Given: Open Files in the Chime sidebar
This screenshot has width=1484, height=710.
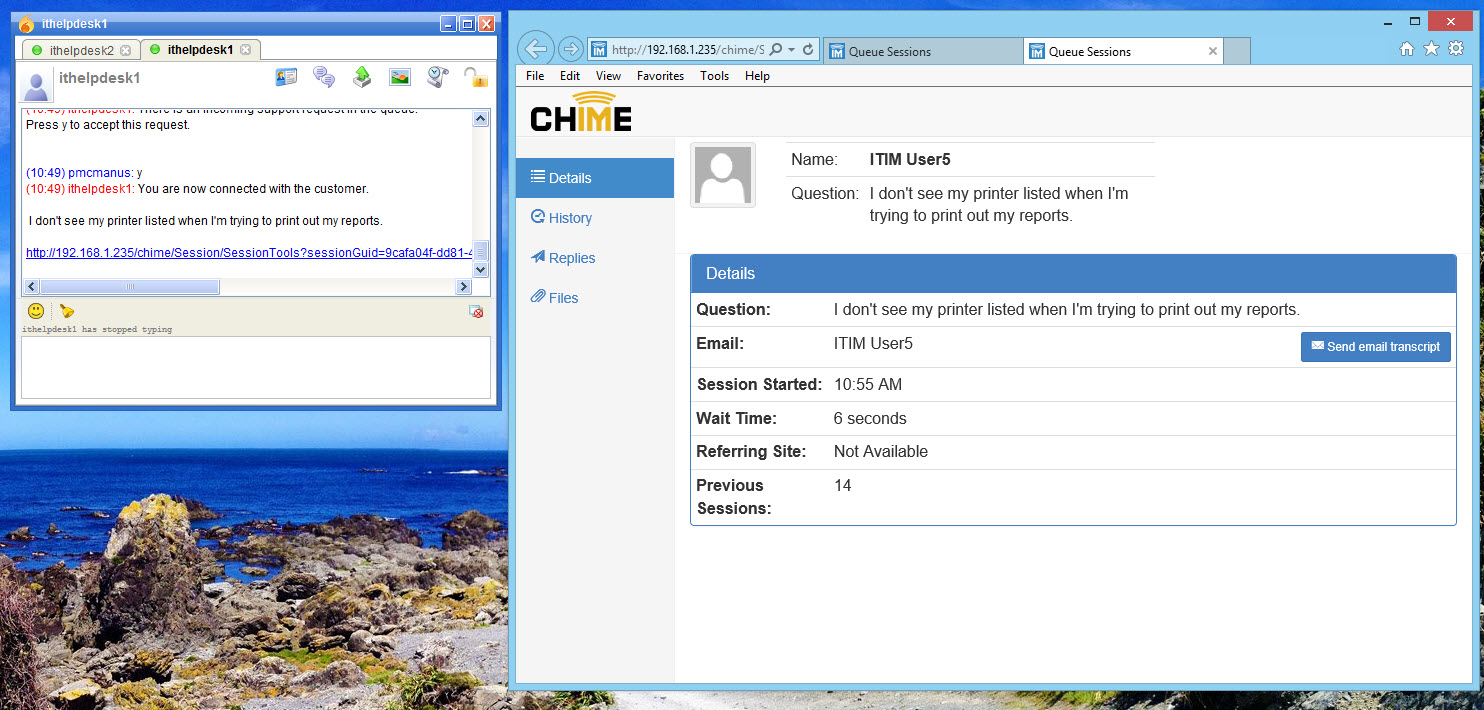Looking at the screenshot, I should coord(595,298).
